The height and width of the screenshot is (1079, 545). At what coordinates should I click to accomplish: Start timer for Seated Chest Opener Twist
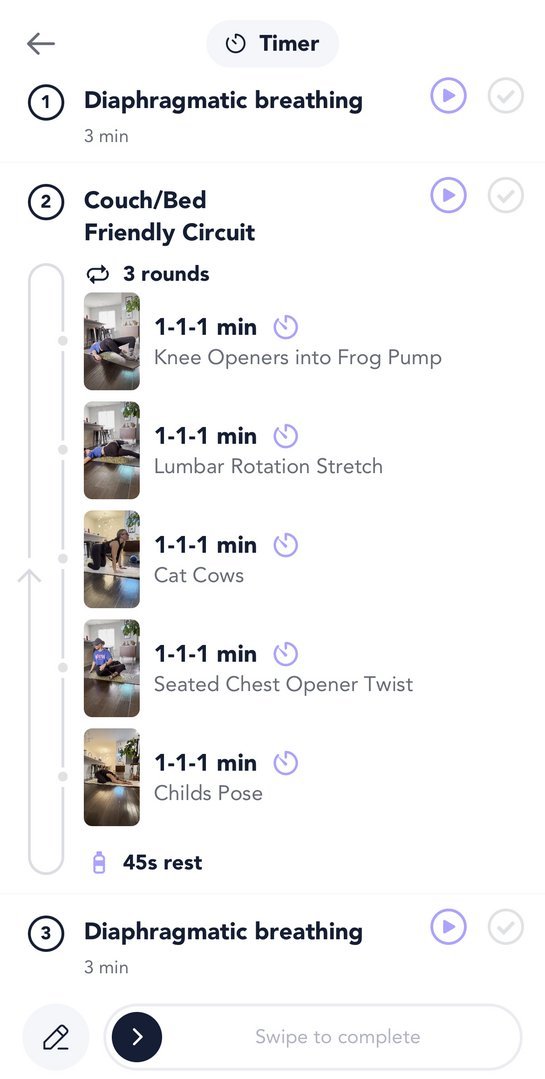[286, 654]
